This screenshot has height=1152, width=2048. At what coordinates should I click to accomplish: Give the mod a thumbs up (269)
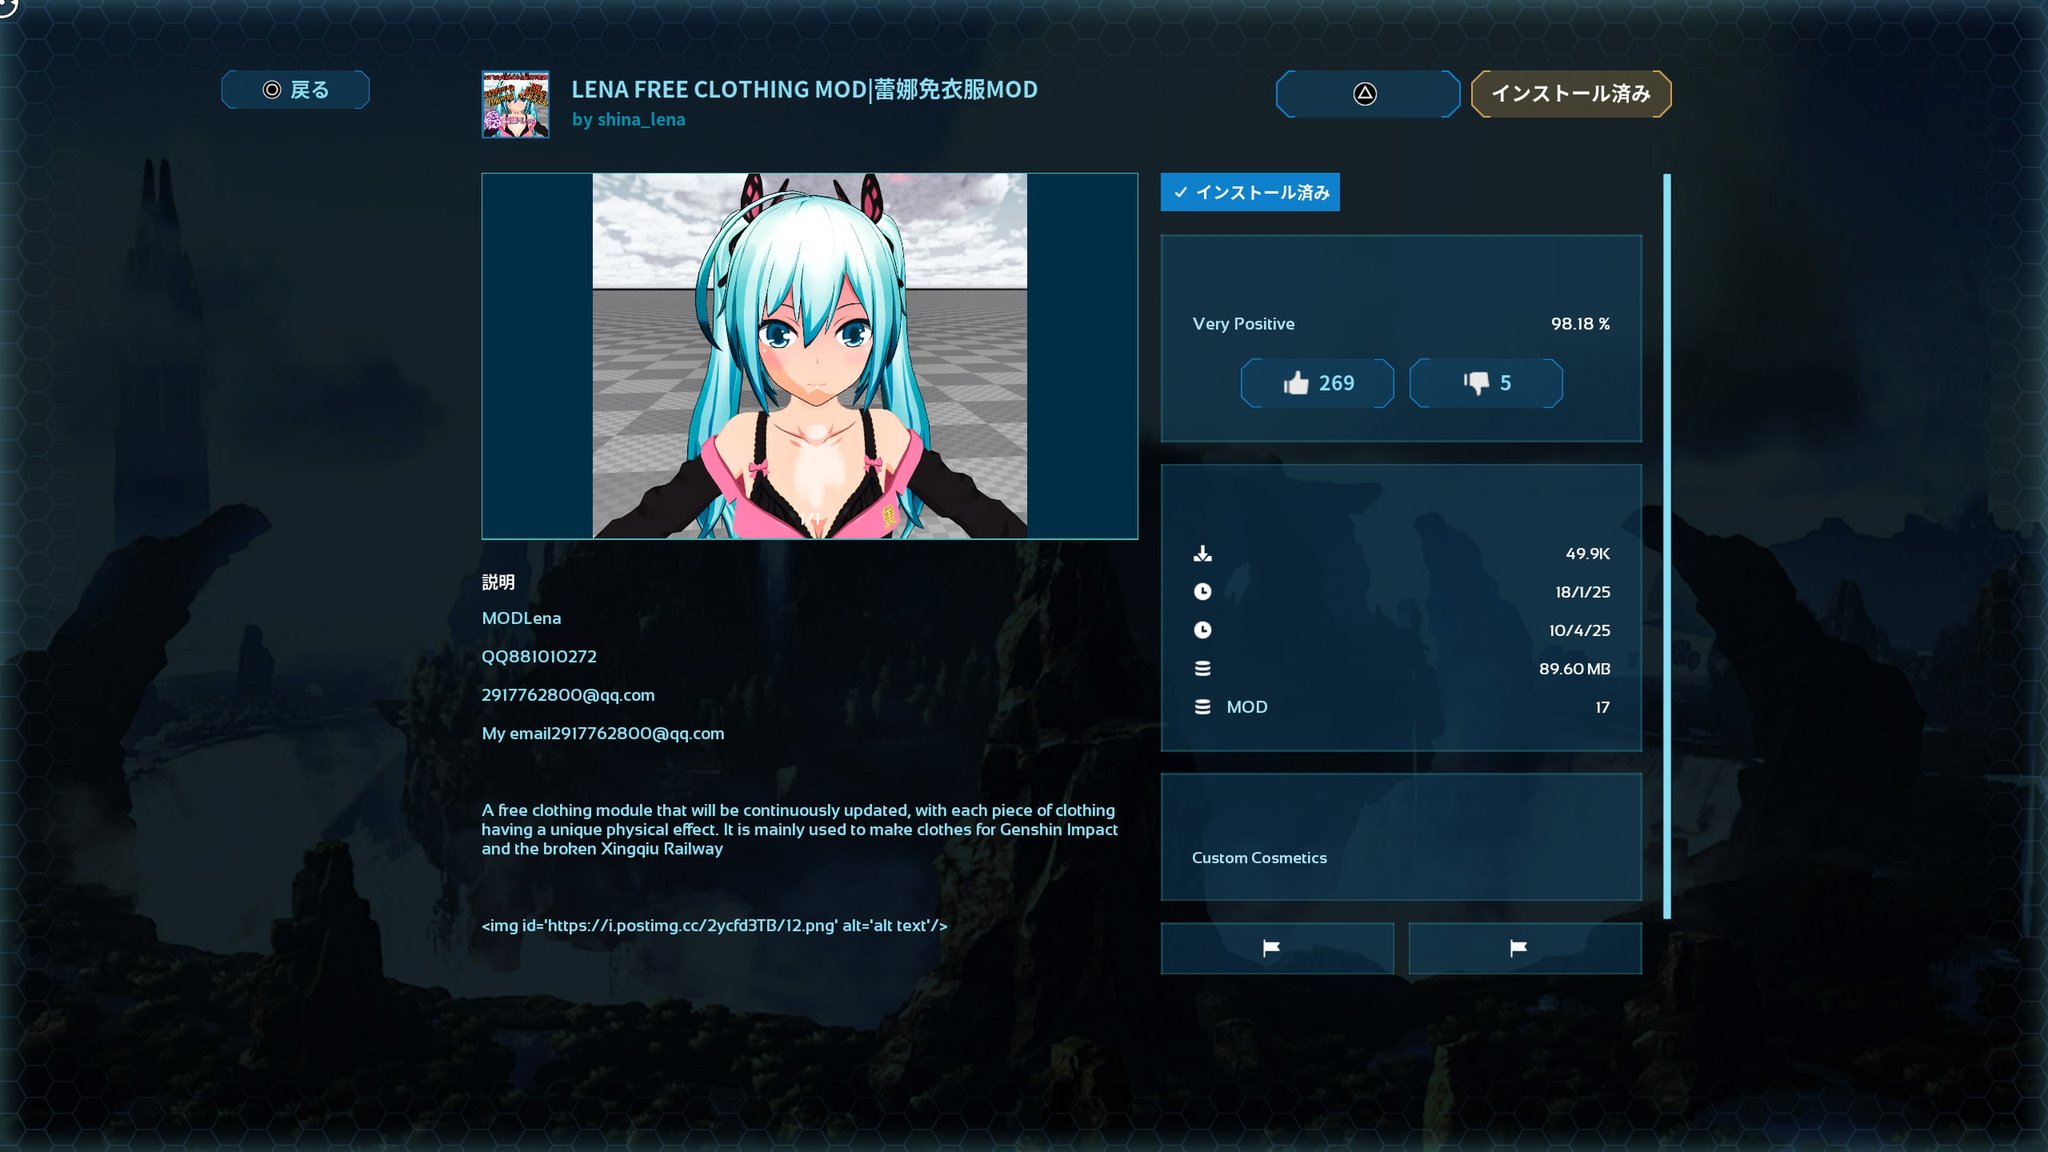pos(1317,383)
